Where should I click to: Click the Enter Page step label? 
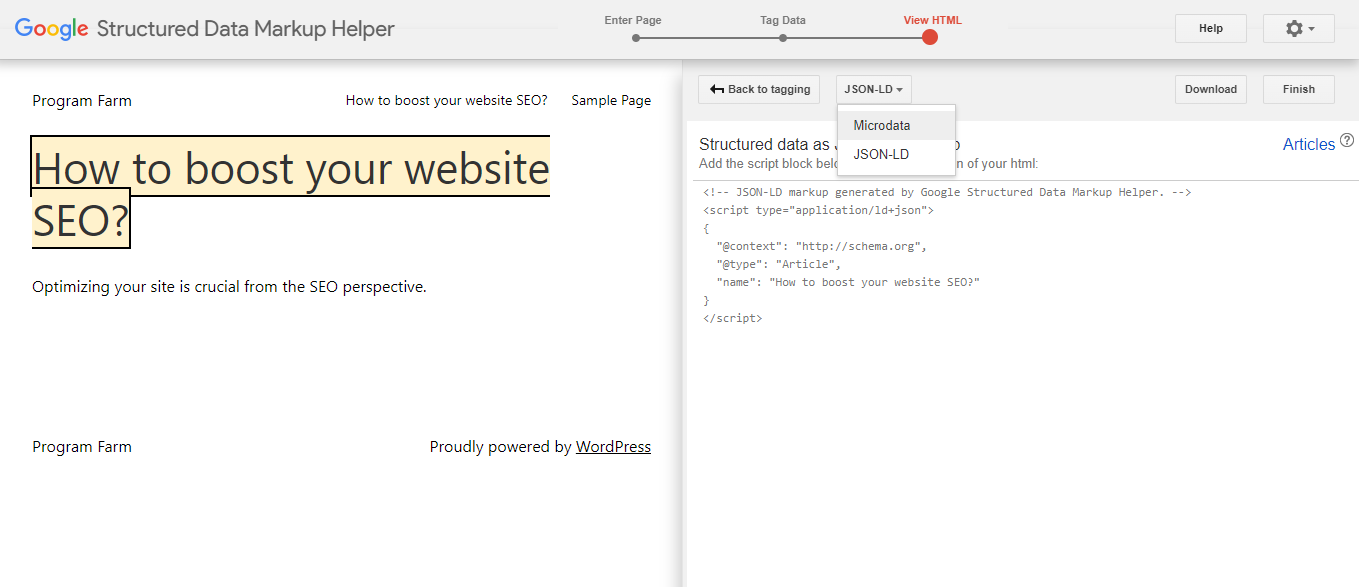pos(633,20)
